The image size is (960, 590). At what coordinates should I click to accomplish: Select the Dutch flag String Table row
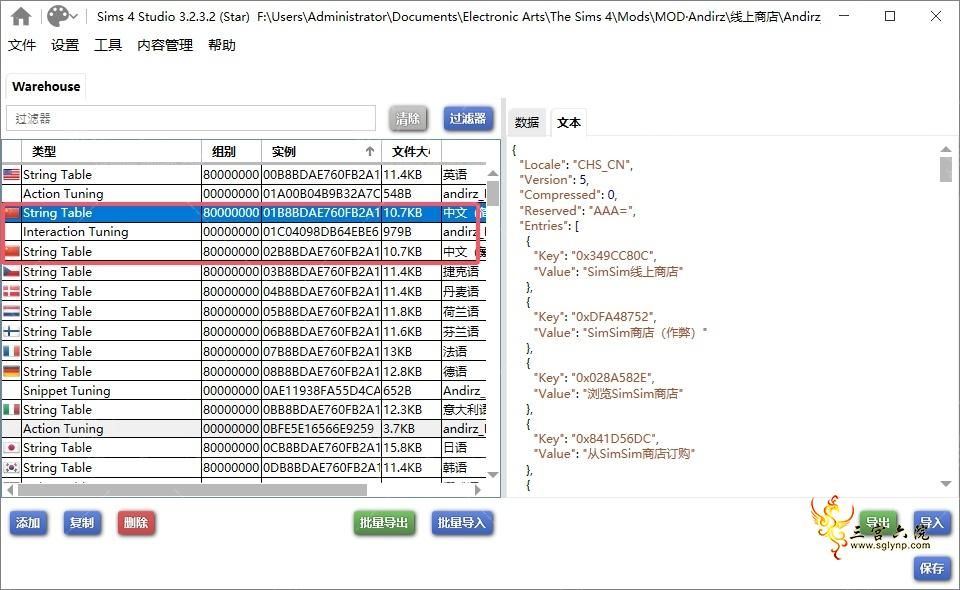245,312
